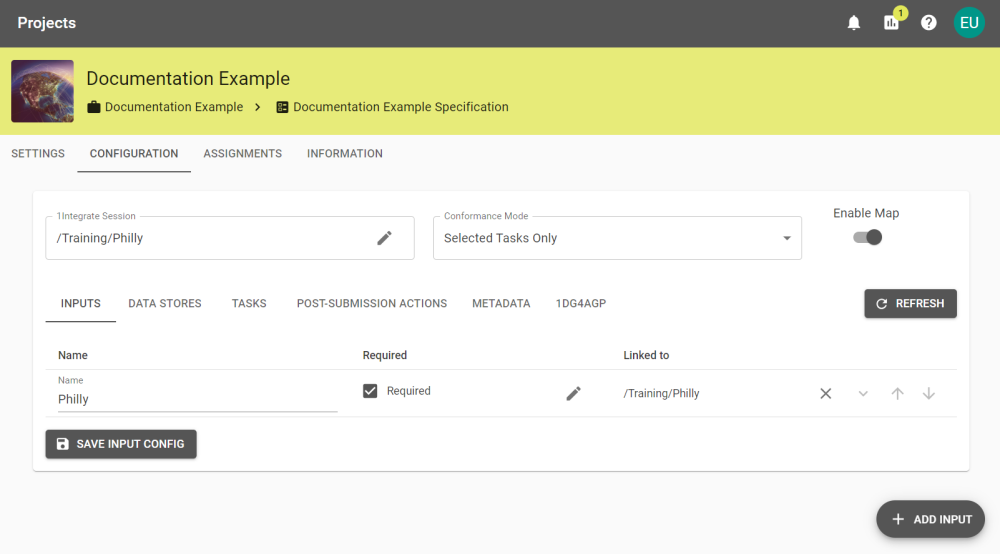The image size is (1000, 554).
Task: Open the Documentation Example Specification breadcrumb link
Action: point(401,107)
